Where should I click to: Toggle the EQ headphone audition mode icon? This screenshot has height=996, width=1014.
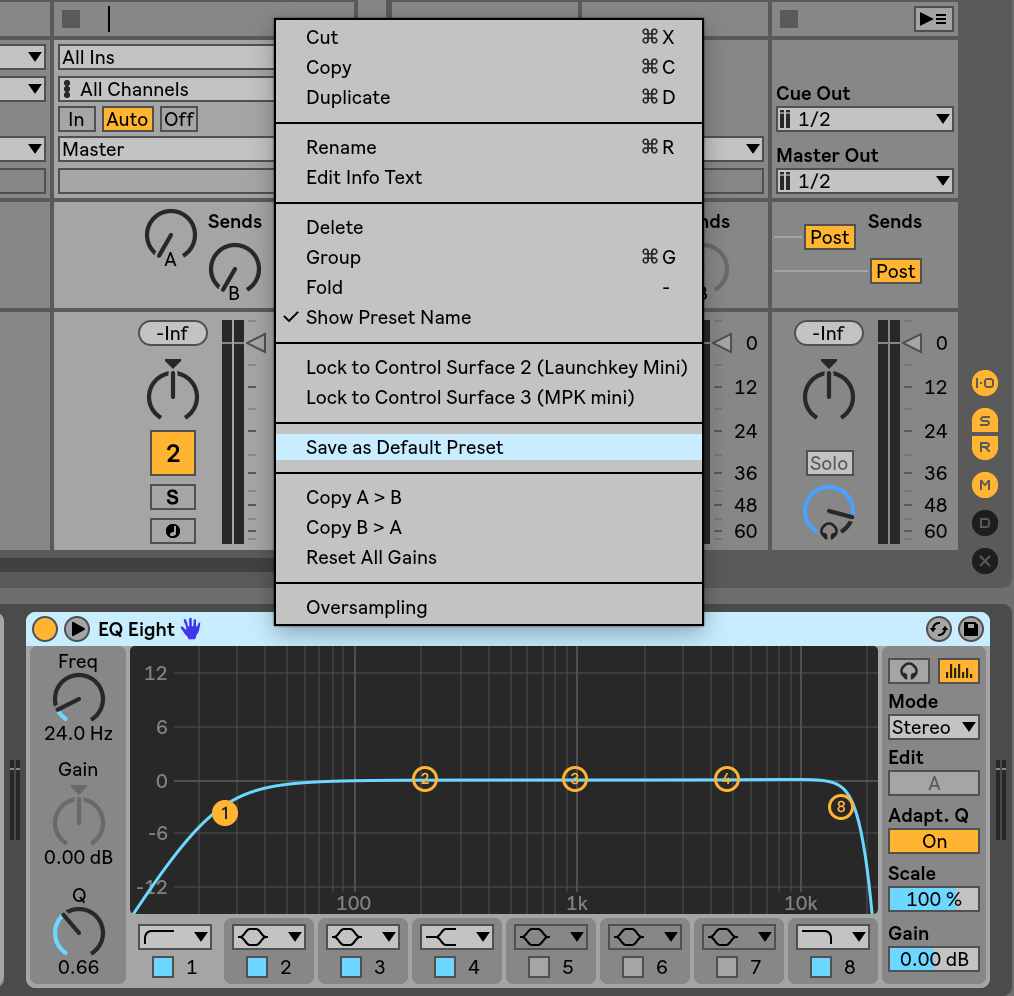tap(909, 671)
